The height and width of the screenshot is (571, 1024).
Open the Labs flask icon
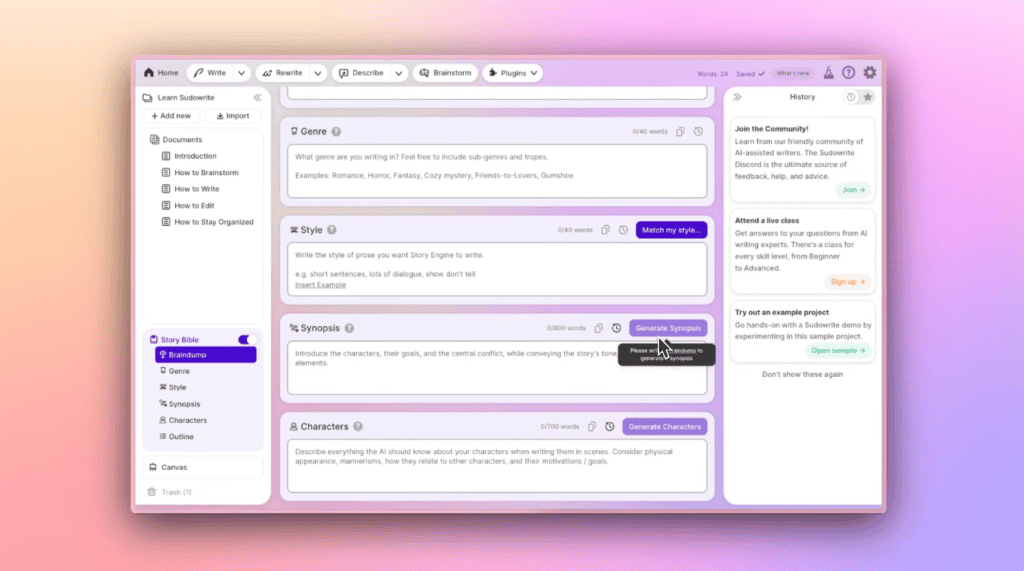pyautogui.click(x=828, y=73)
